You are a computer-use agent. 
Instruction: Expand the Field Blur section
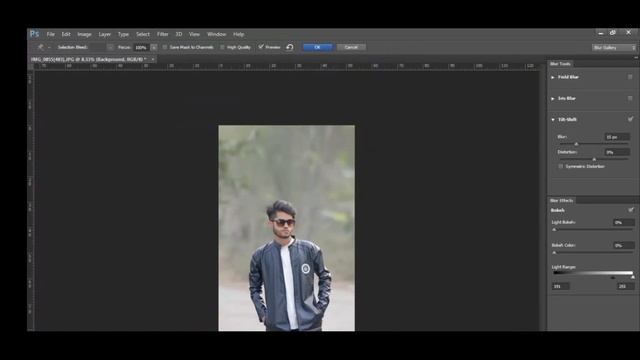pos(553,77)
